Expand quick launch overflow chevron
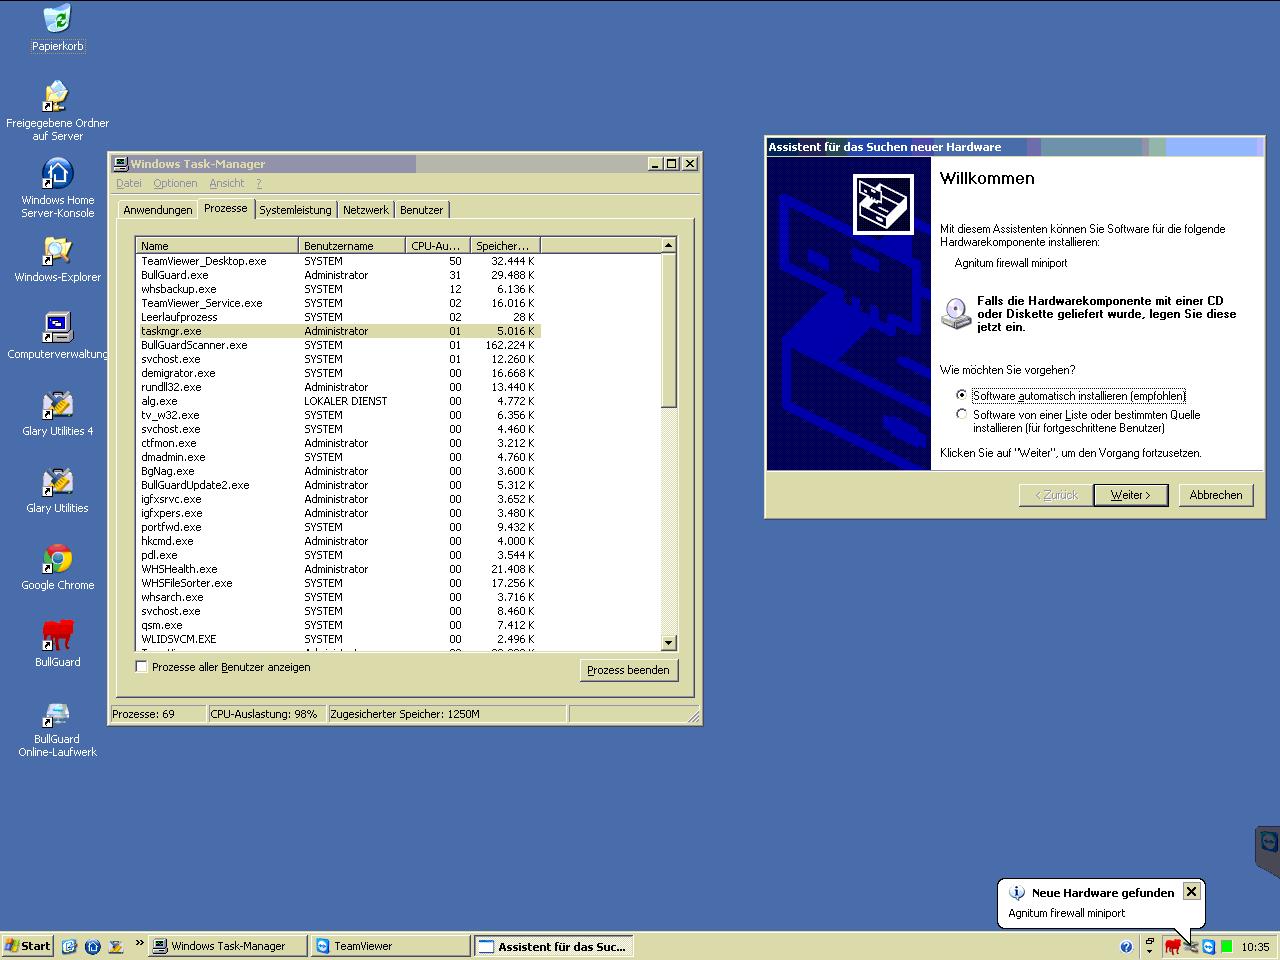Image resolution: width=1280 pixels, height=960 pixels. (139, 943)
